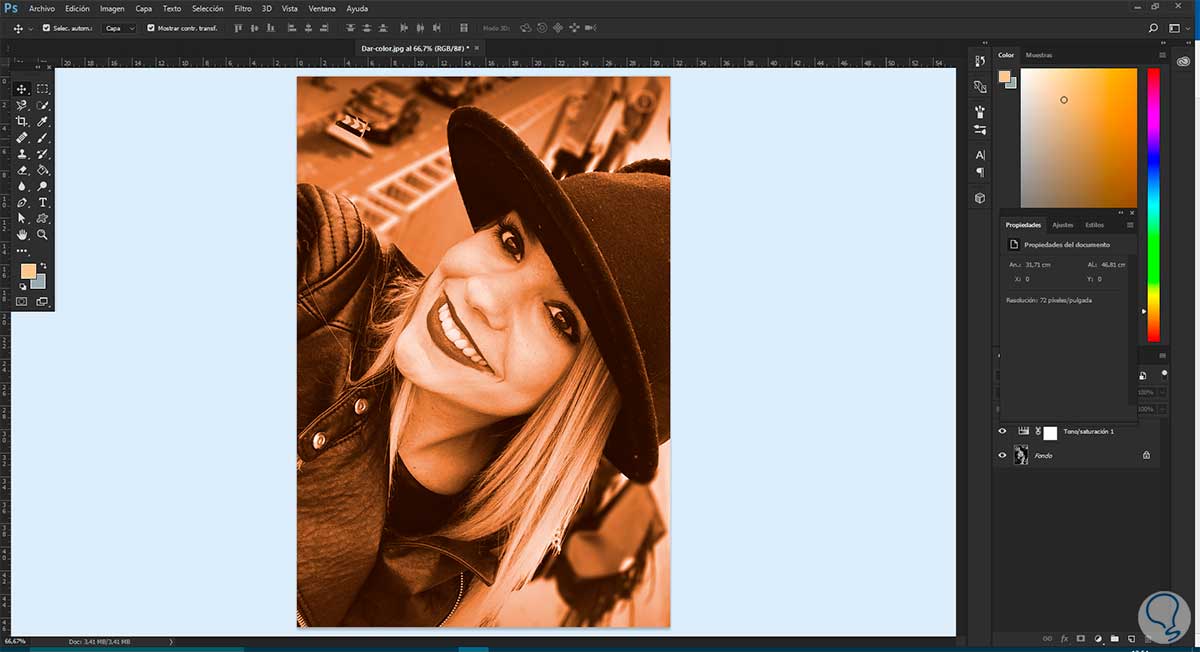Select the Blur tool

tap(22, 186)
